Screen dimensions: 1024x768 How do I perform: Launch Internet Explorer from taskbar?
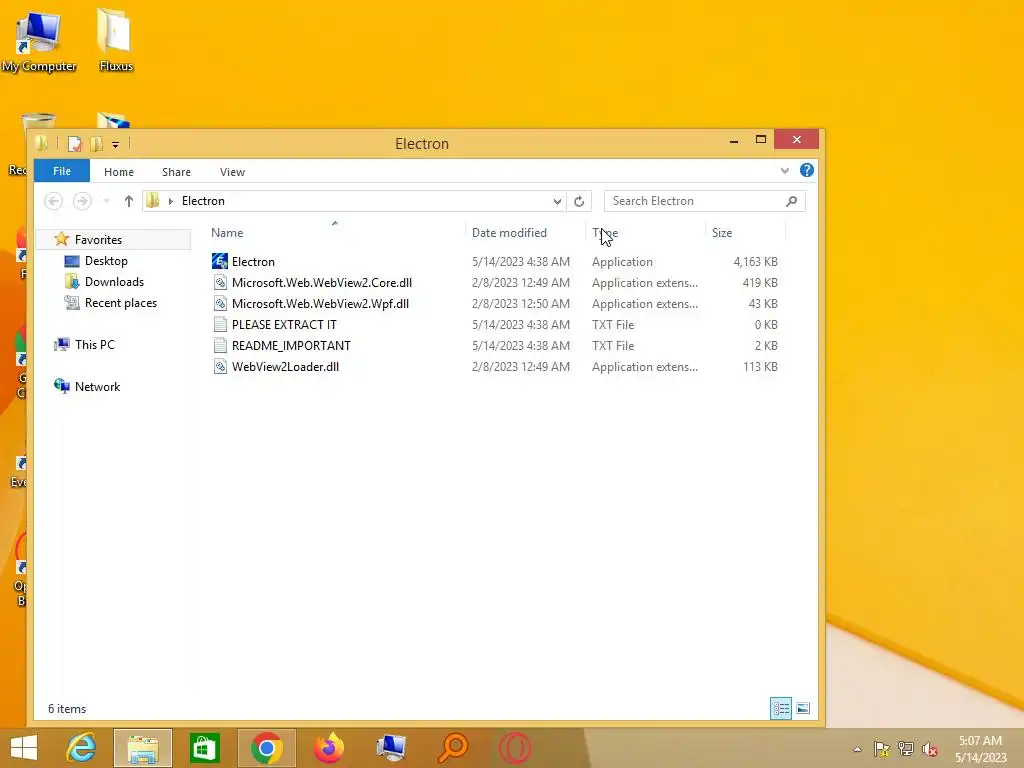82,748
